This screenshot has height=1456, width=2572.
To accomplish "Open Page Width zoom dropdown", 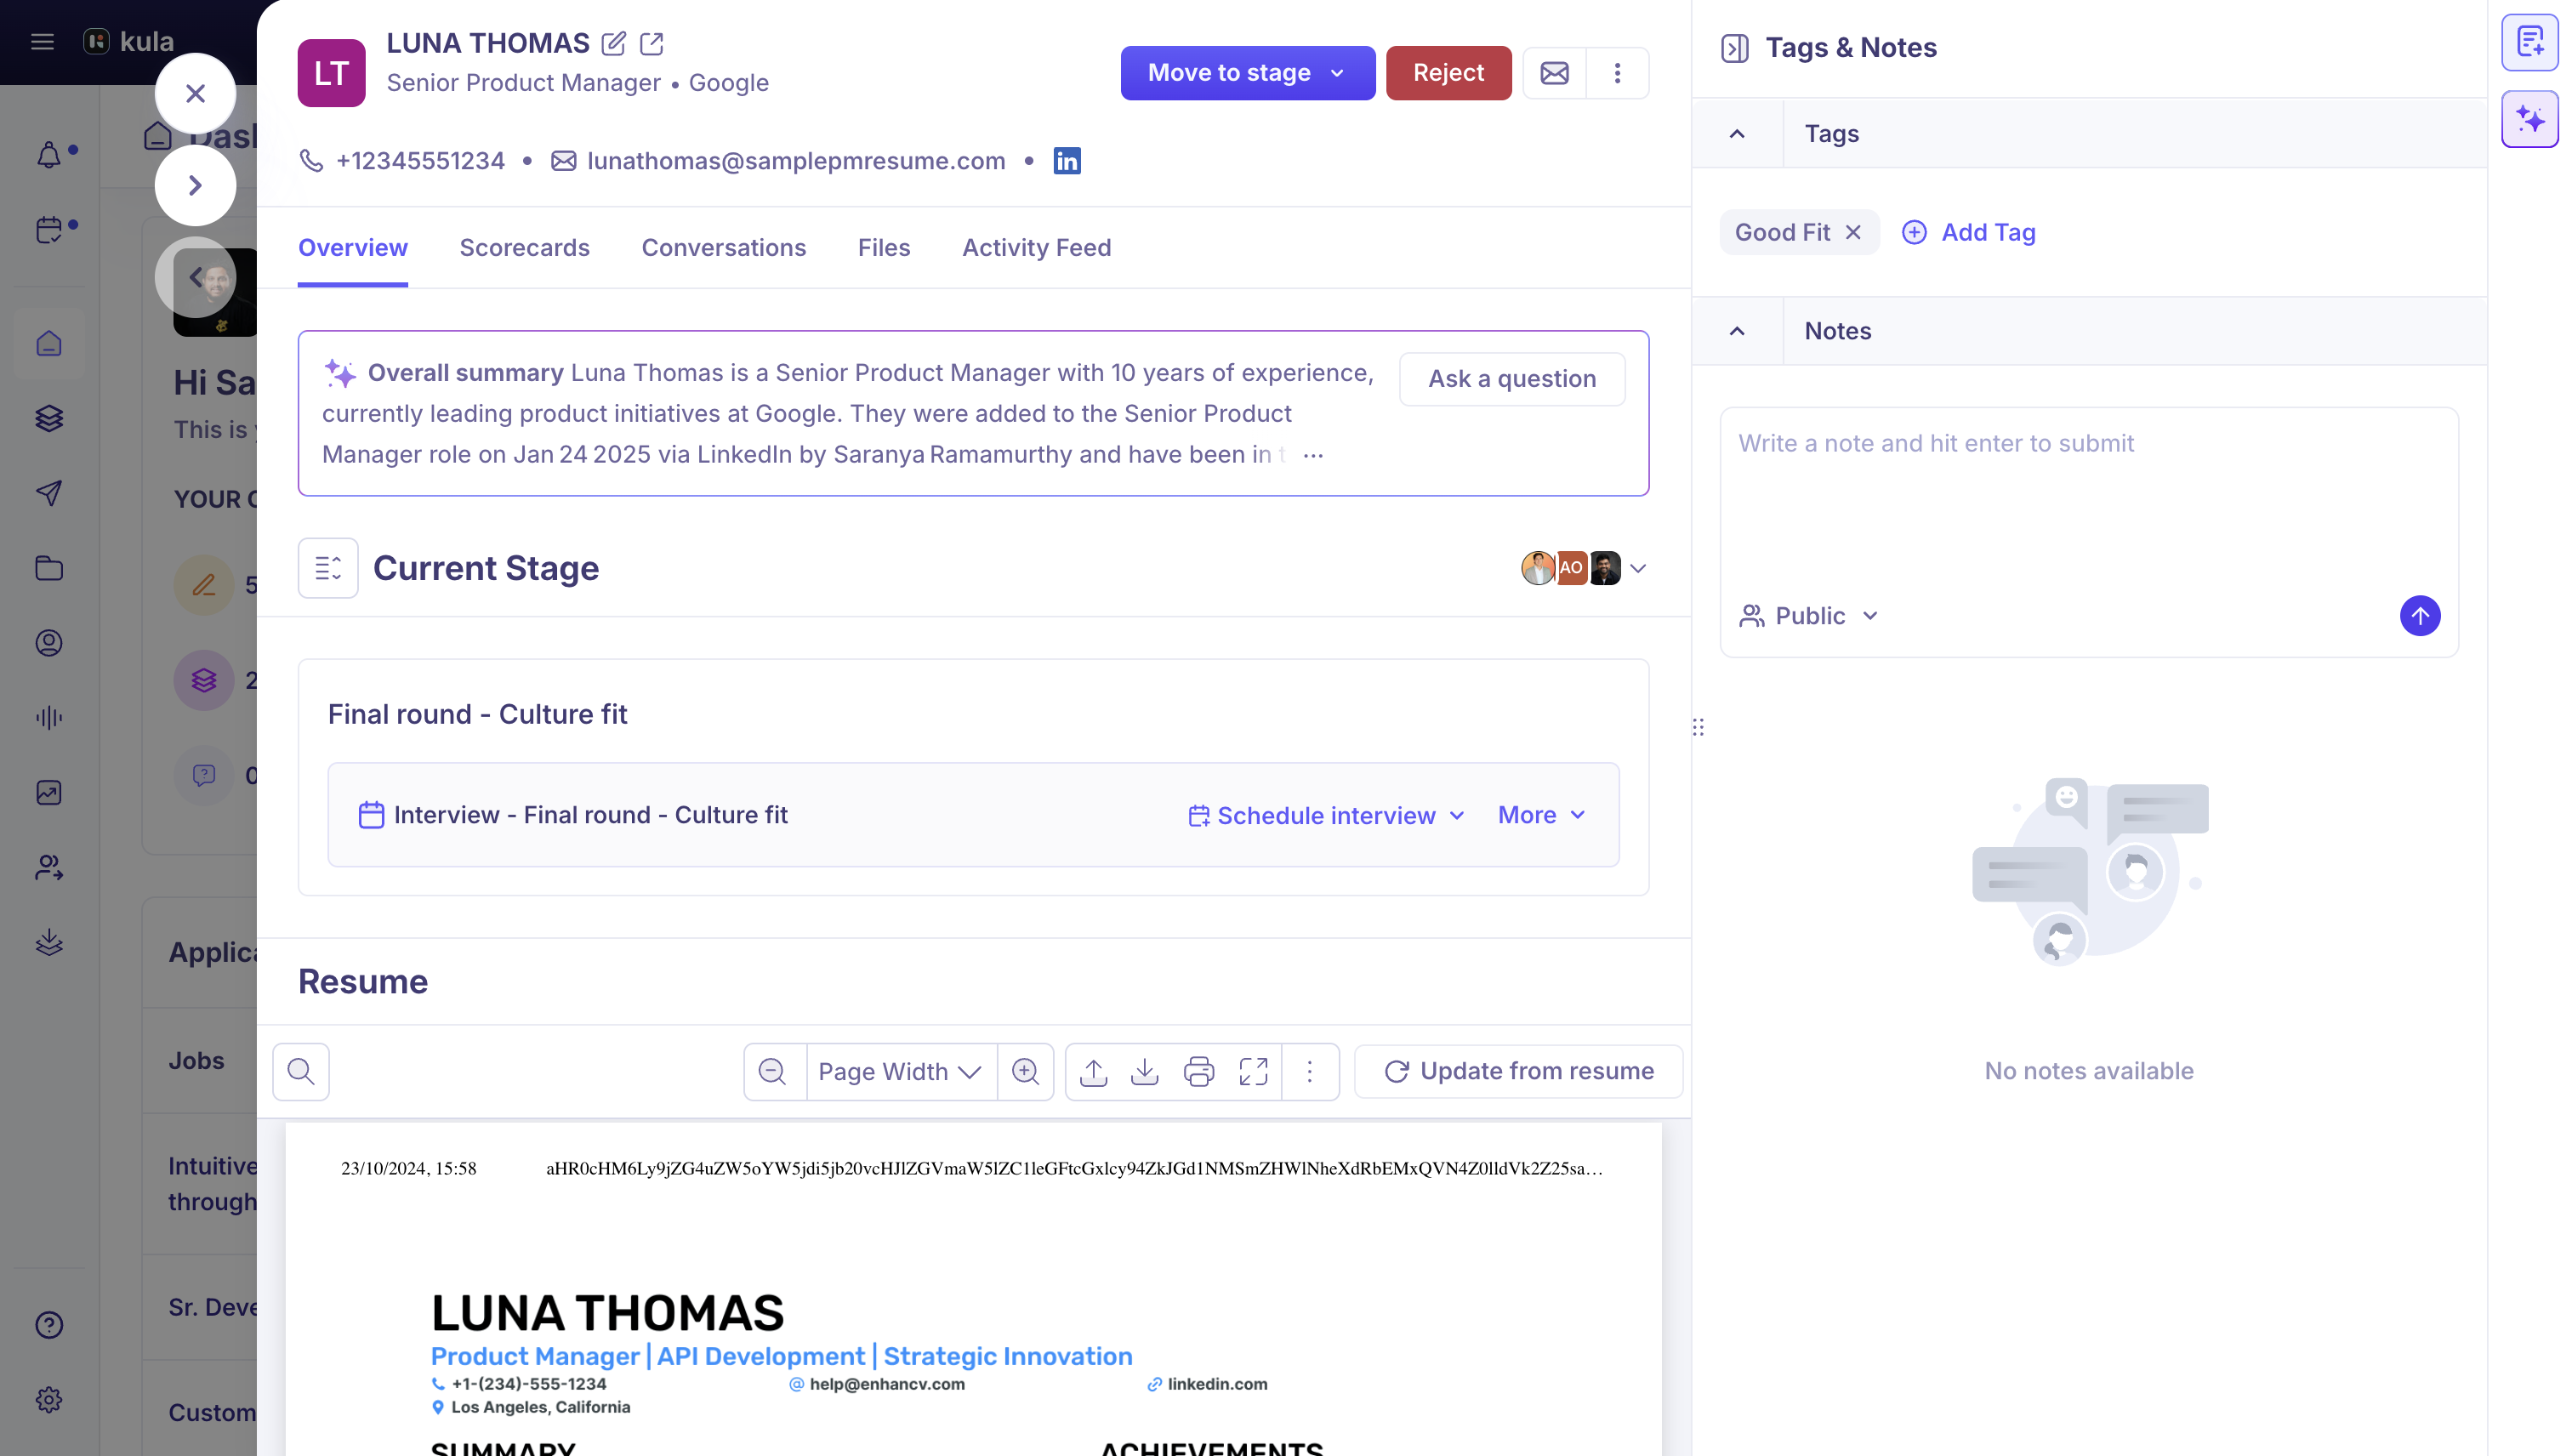I will [x=899, y=1071].
